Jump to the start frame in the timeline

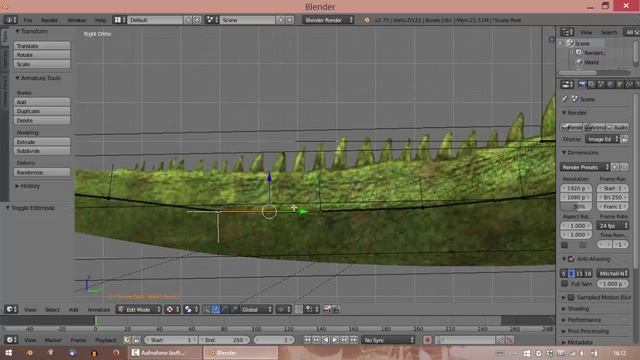[307, 340]
